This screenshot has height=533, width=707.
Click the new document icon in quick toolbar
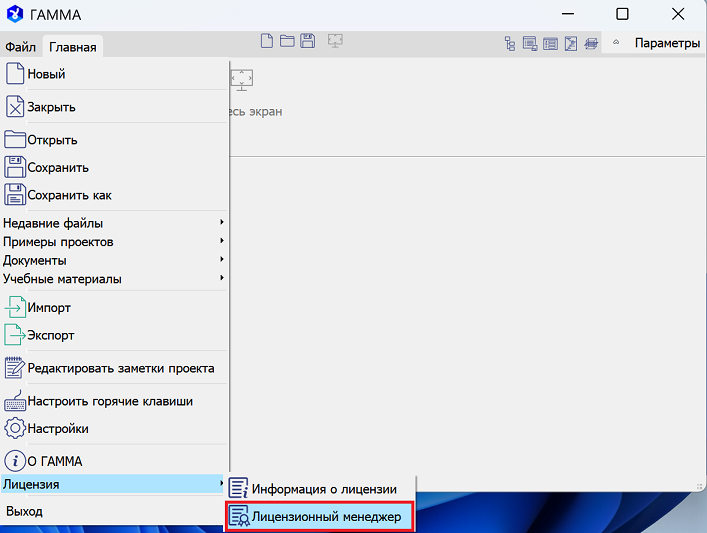coord(266,41)
